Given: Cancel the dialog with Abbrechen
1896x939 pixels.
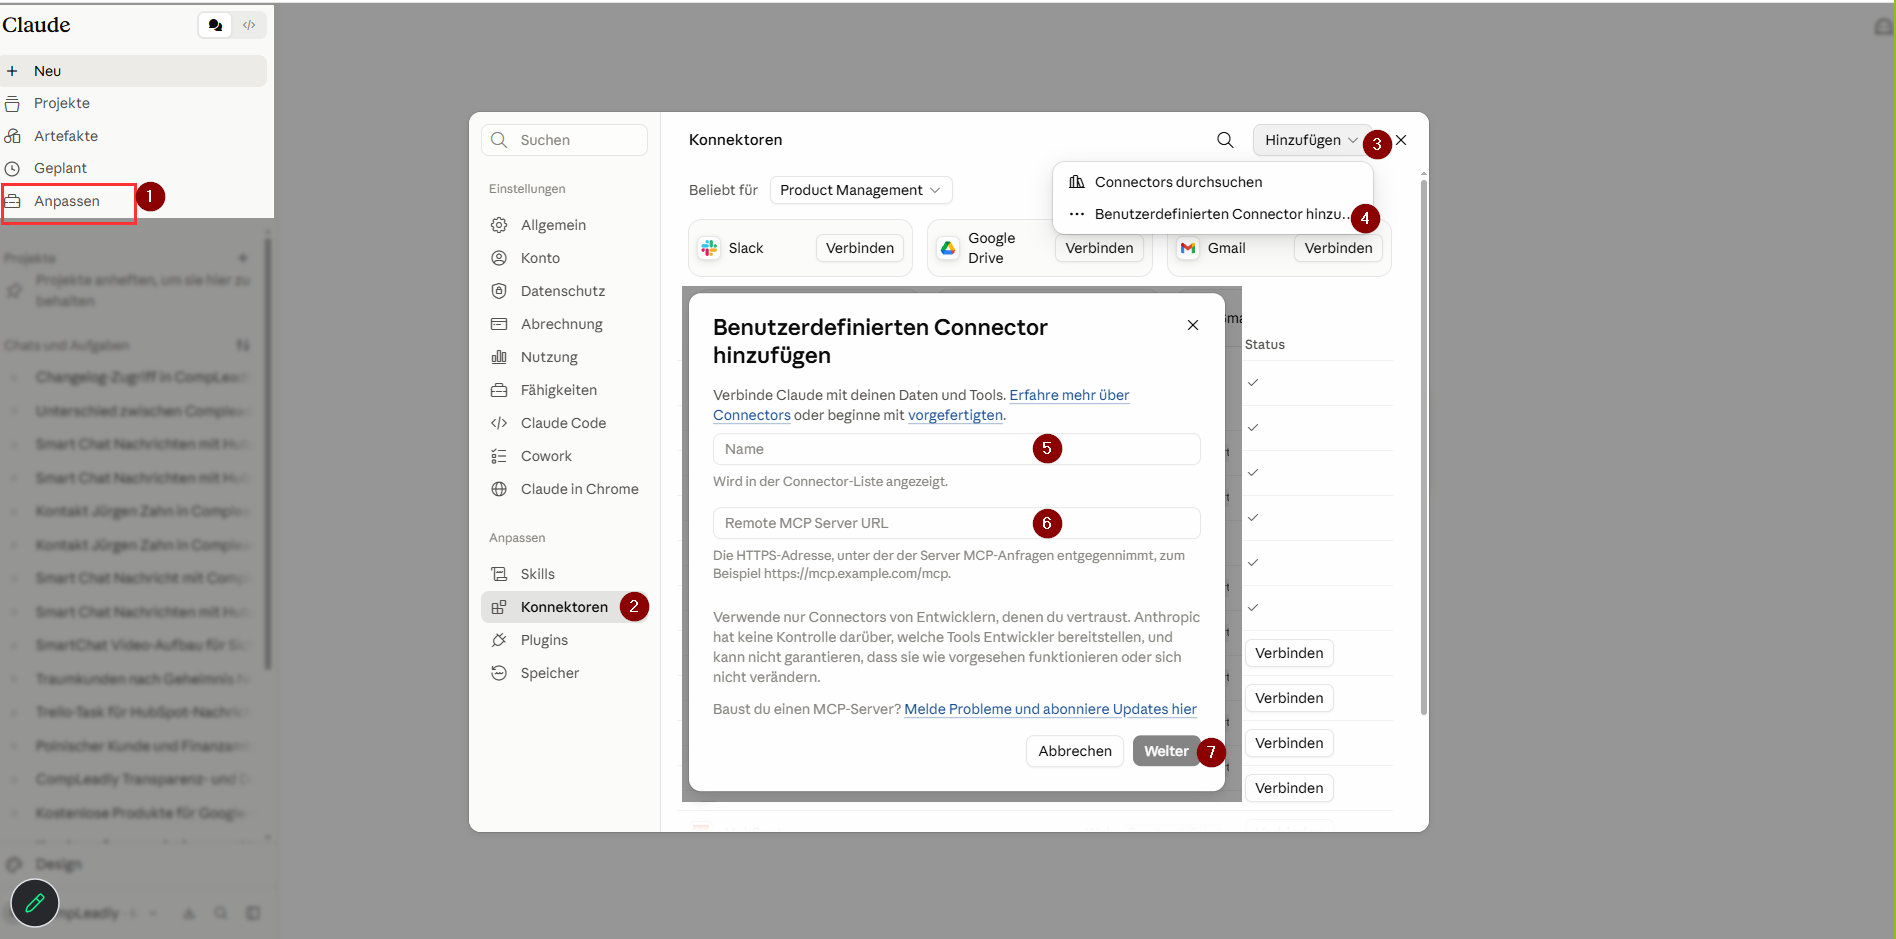Looking at the screenshot, I should click(1075, 751).
